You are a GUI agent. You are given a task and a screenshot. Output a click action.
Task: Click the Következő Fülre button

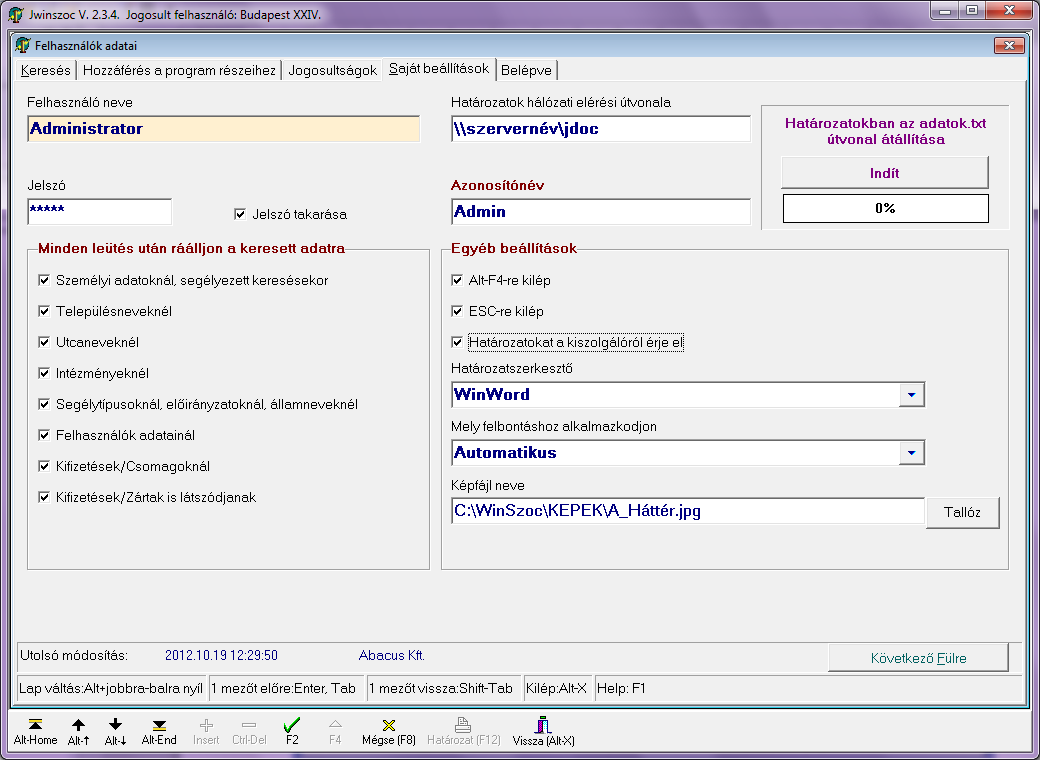(x=919, y=658)
